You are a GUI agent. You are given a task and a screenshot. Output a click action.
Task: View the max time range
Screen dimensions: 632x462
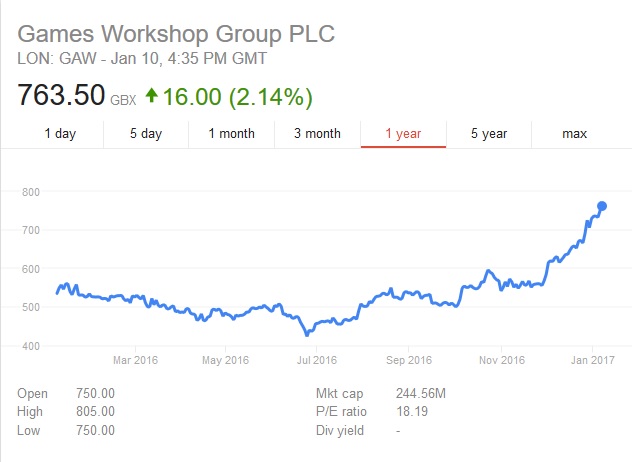pyautogui.click(x=574, y=133)
